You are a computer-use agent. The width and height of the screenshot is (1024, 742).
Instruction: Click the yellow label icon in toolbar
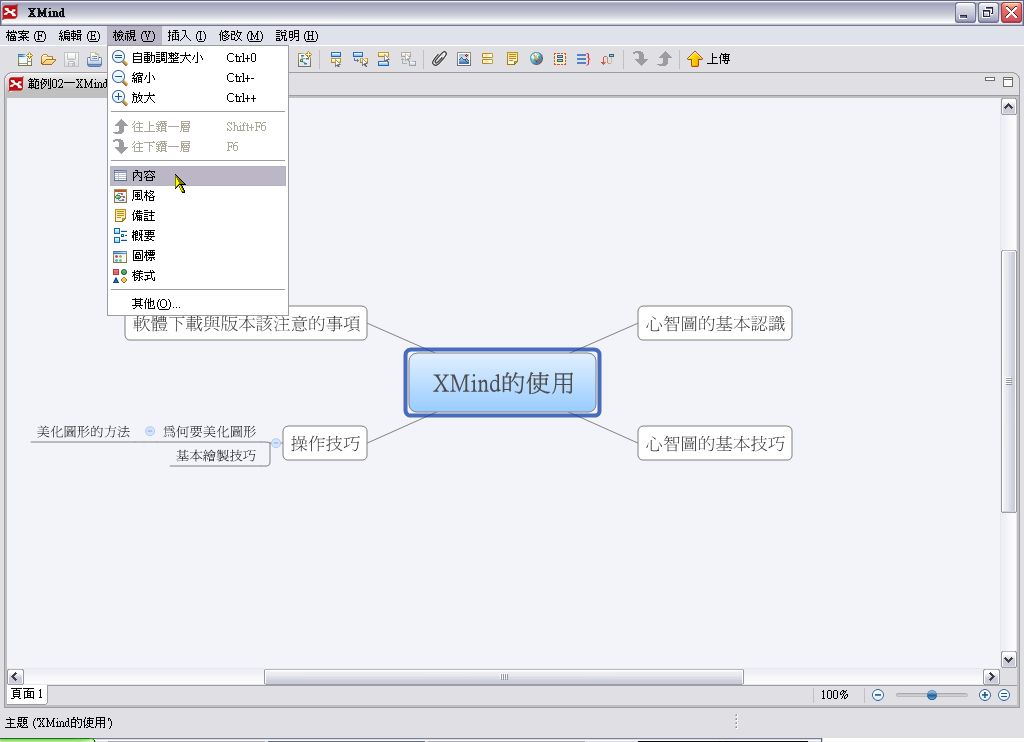[487, 59]
